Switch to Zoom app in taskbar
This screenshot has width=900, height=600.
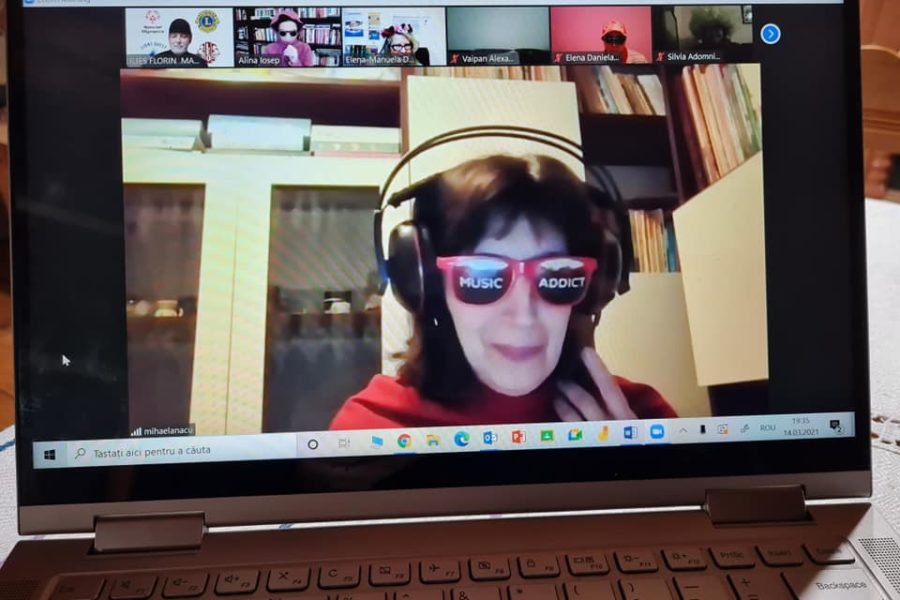pyautogui.click(x=657, y=431)
